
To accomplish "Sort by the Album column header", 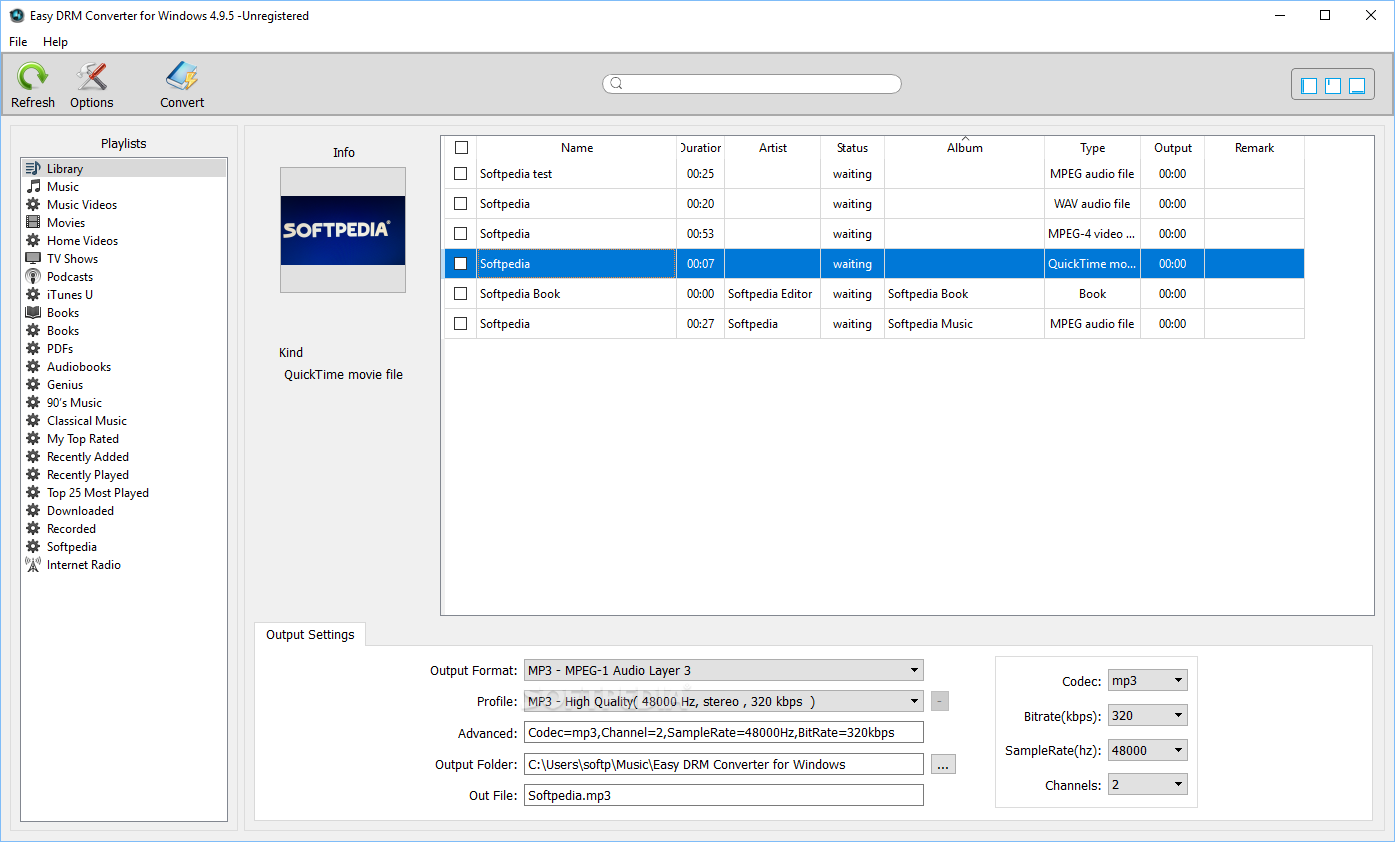I will click(x=965, y=148).
